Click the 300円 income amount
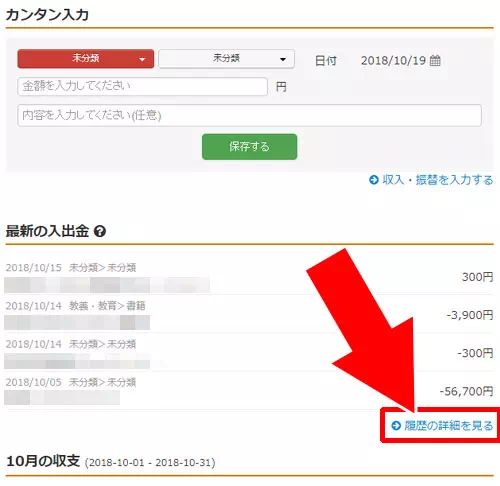The width and height of the screenshot is (500, 486). tap(477, 277)
